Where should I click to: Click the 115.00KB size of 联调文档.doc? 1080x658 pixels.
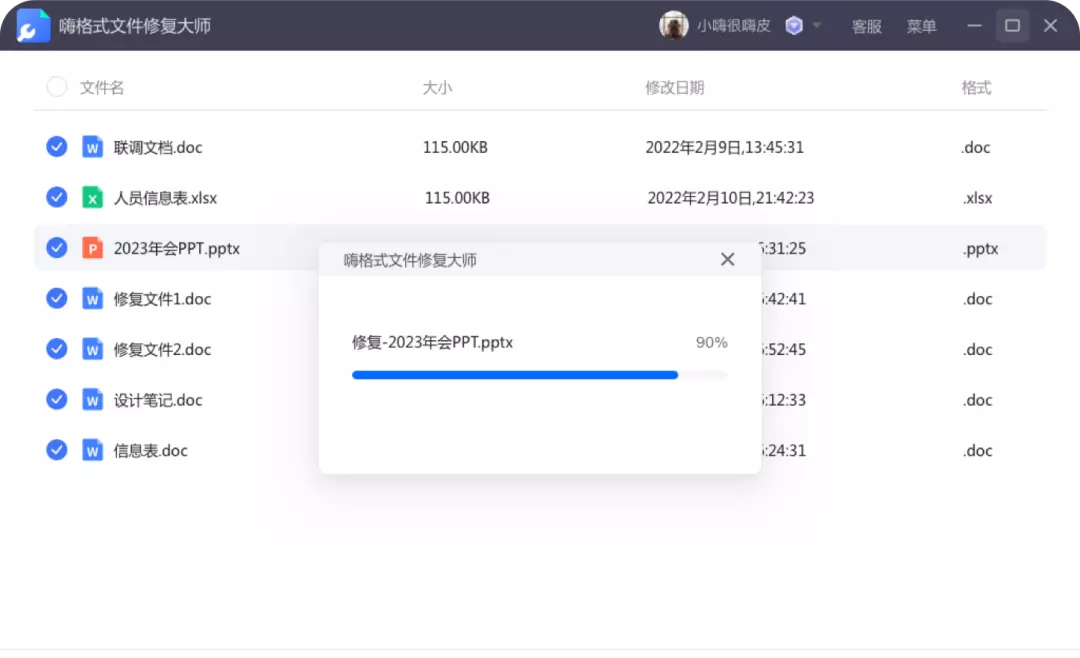click(x=455, y=147)
